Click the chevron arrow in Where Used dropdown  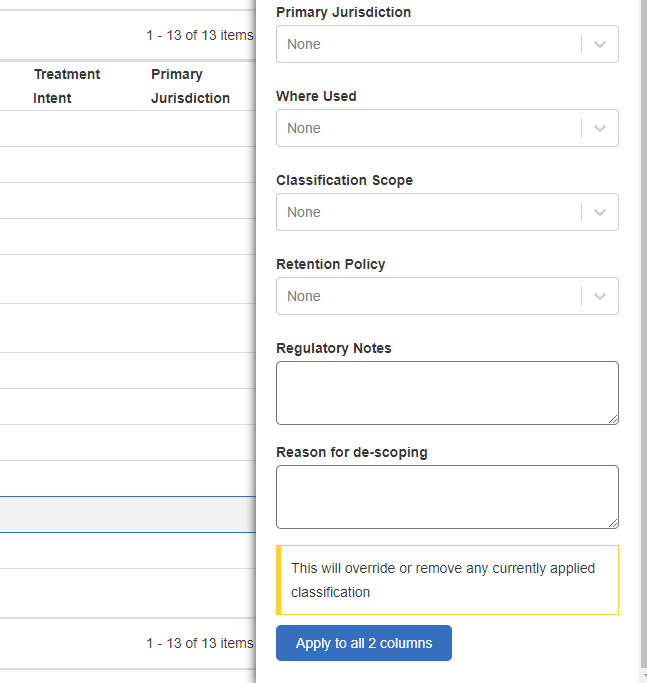[600, 128]
